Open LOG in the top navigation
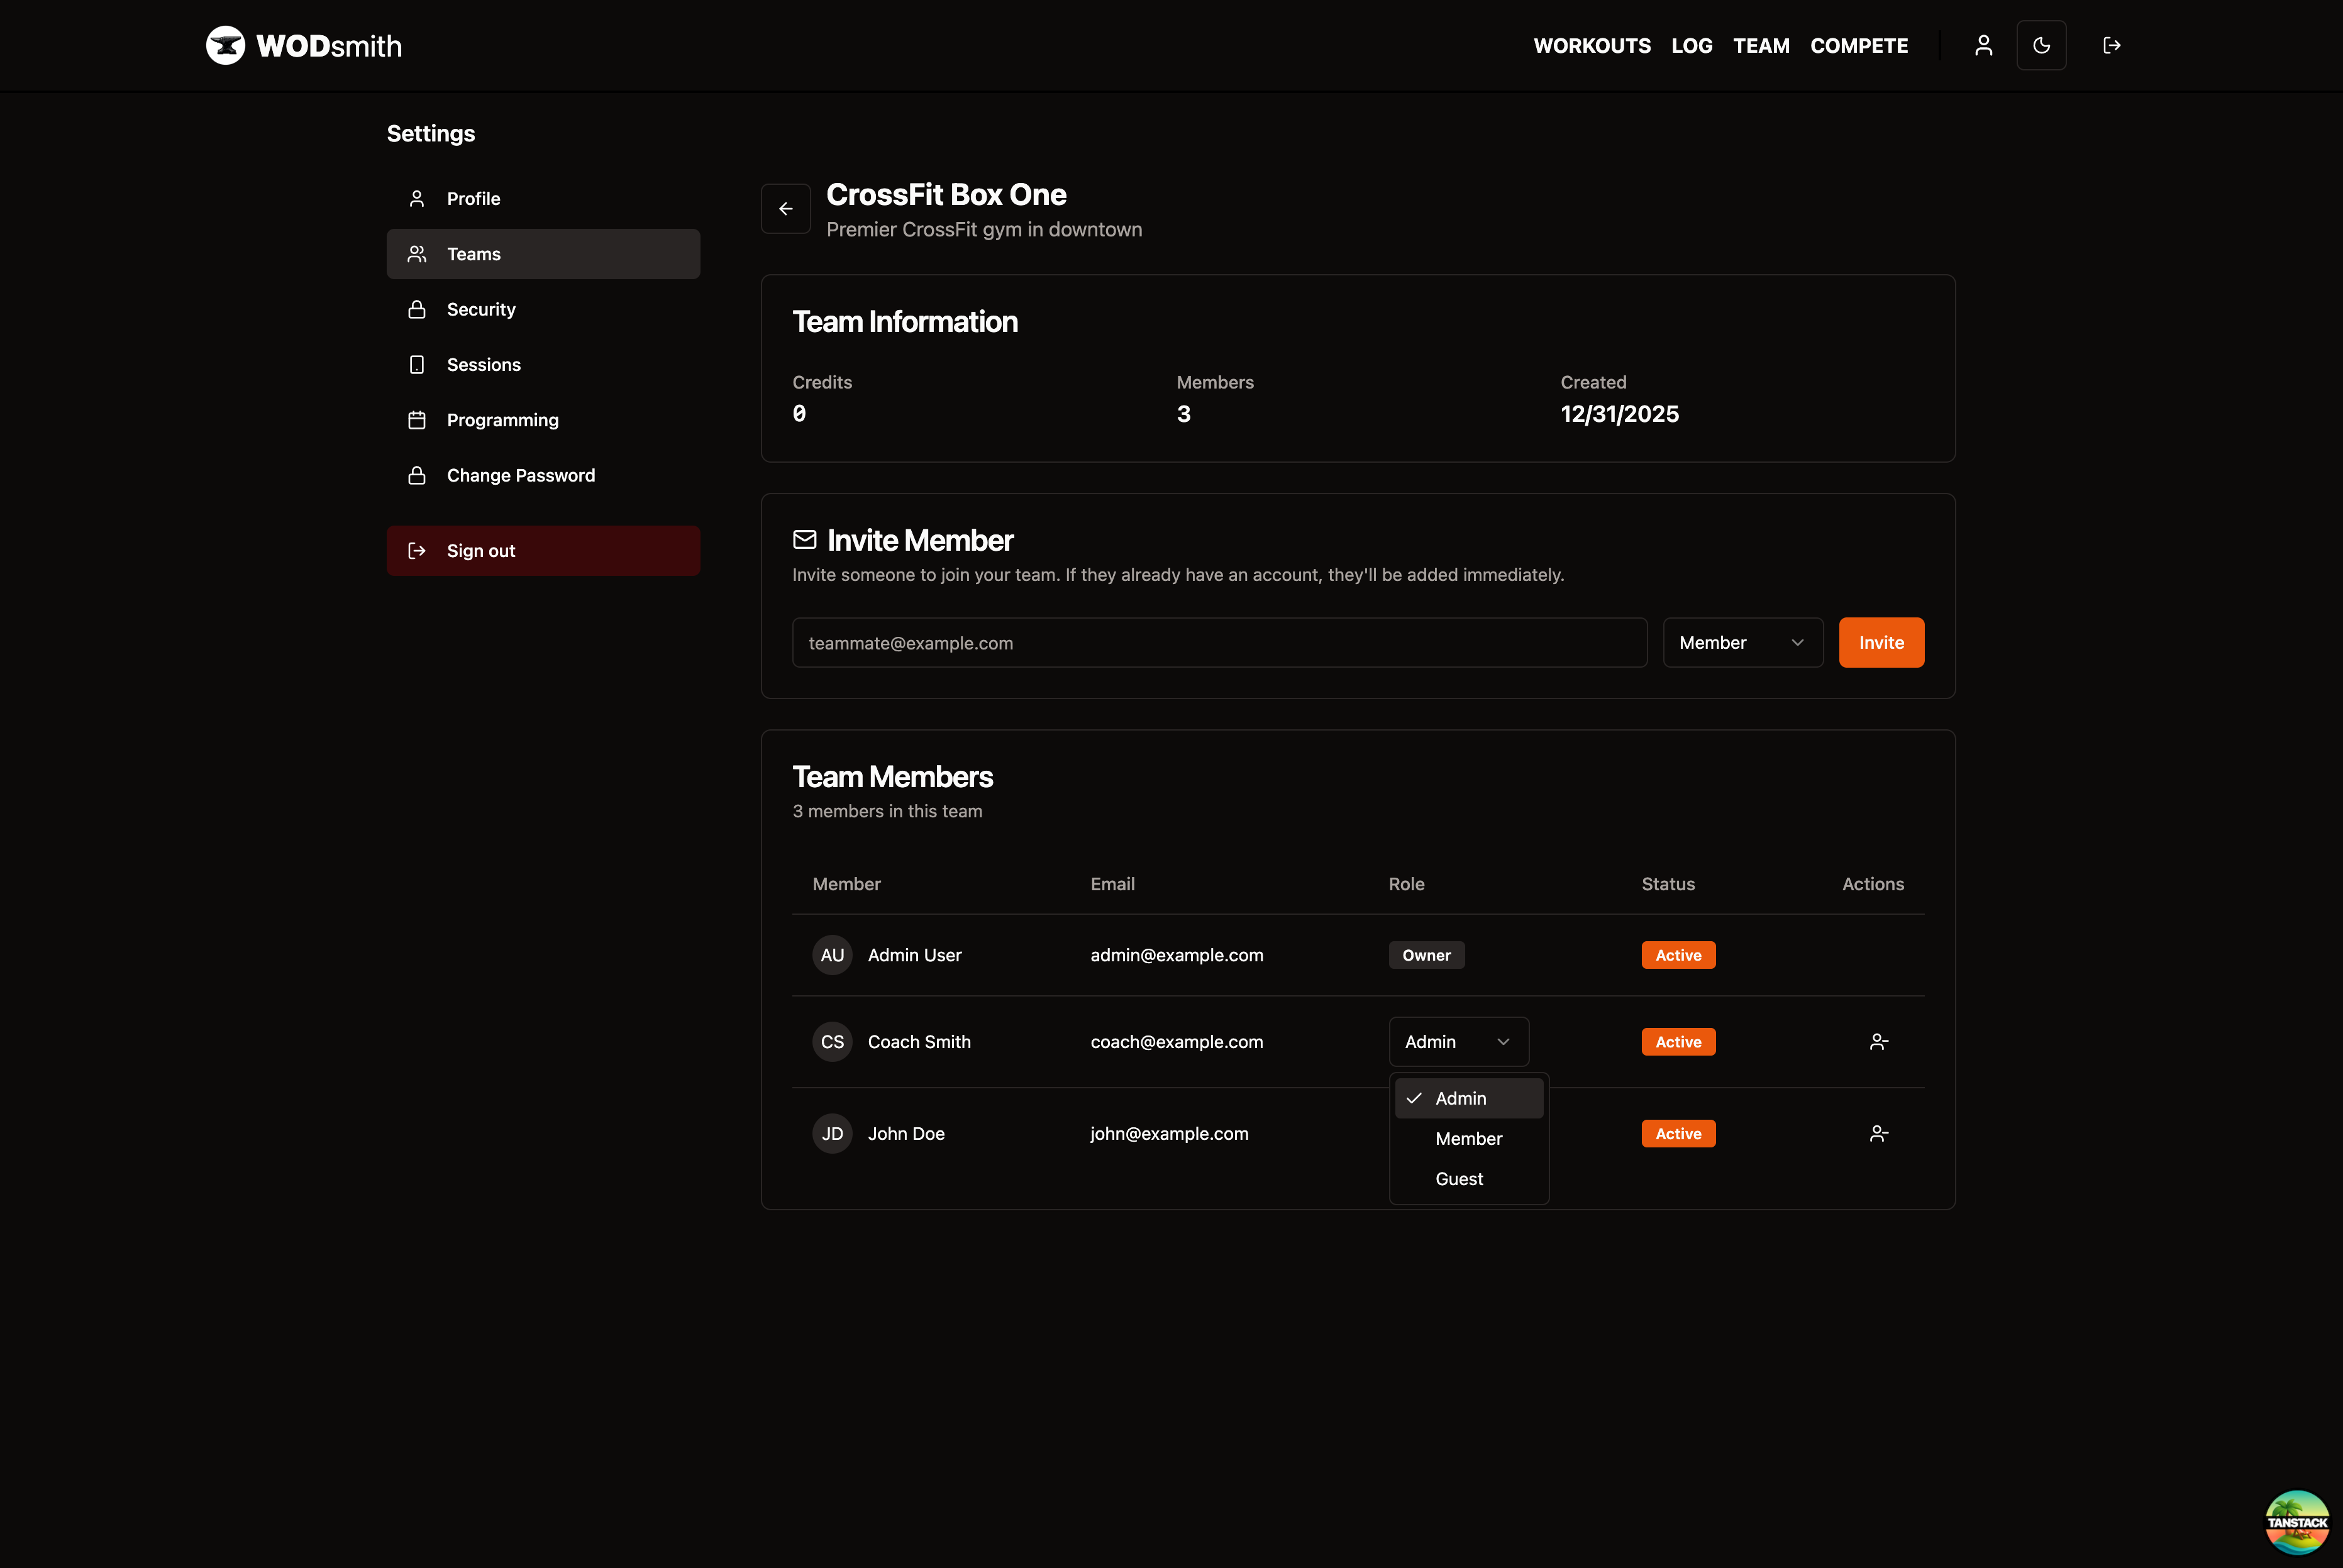This screenshot has height=1568, width=2343. [x=1691, y=45]
